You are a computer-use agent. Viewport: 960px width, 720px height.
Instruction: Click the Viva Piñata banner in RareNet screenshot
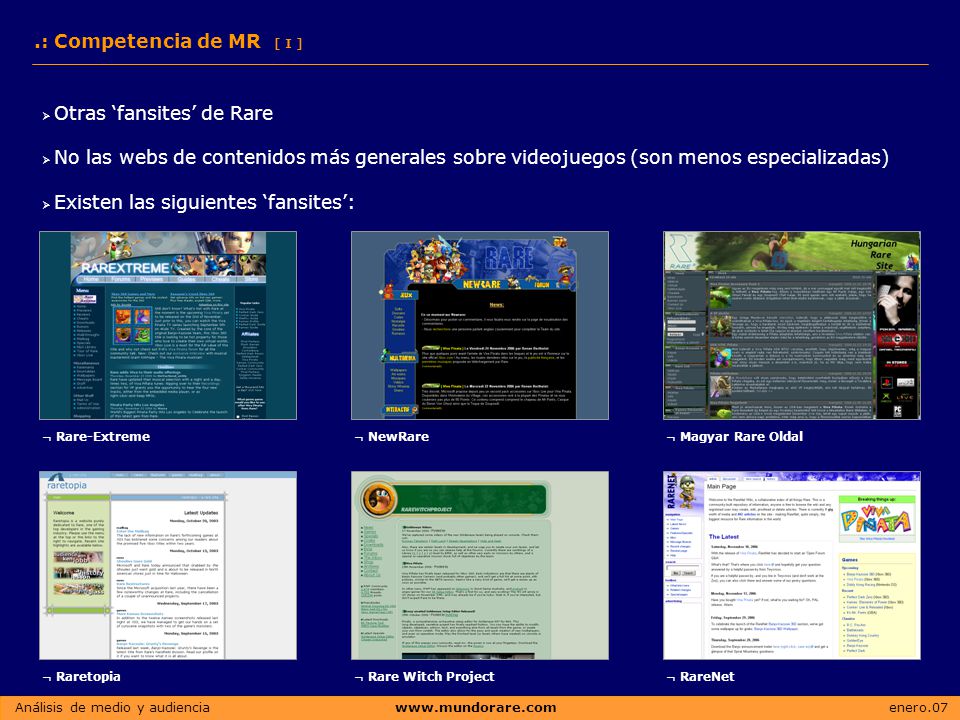(876, 521)
